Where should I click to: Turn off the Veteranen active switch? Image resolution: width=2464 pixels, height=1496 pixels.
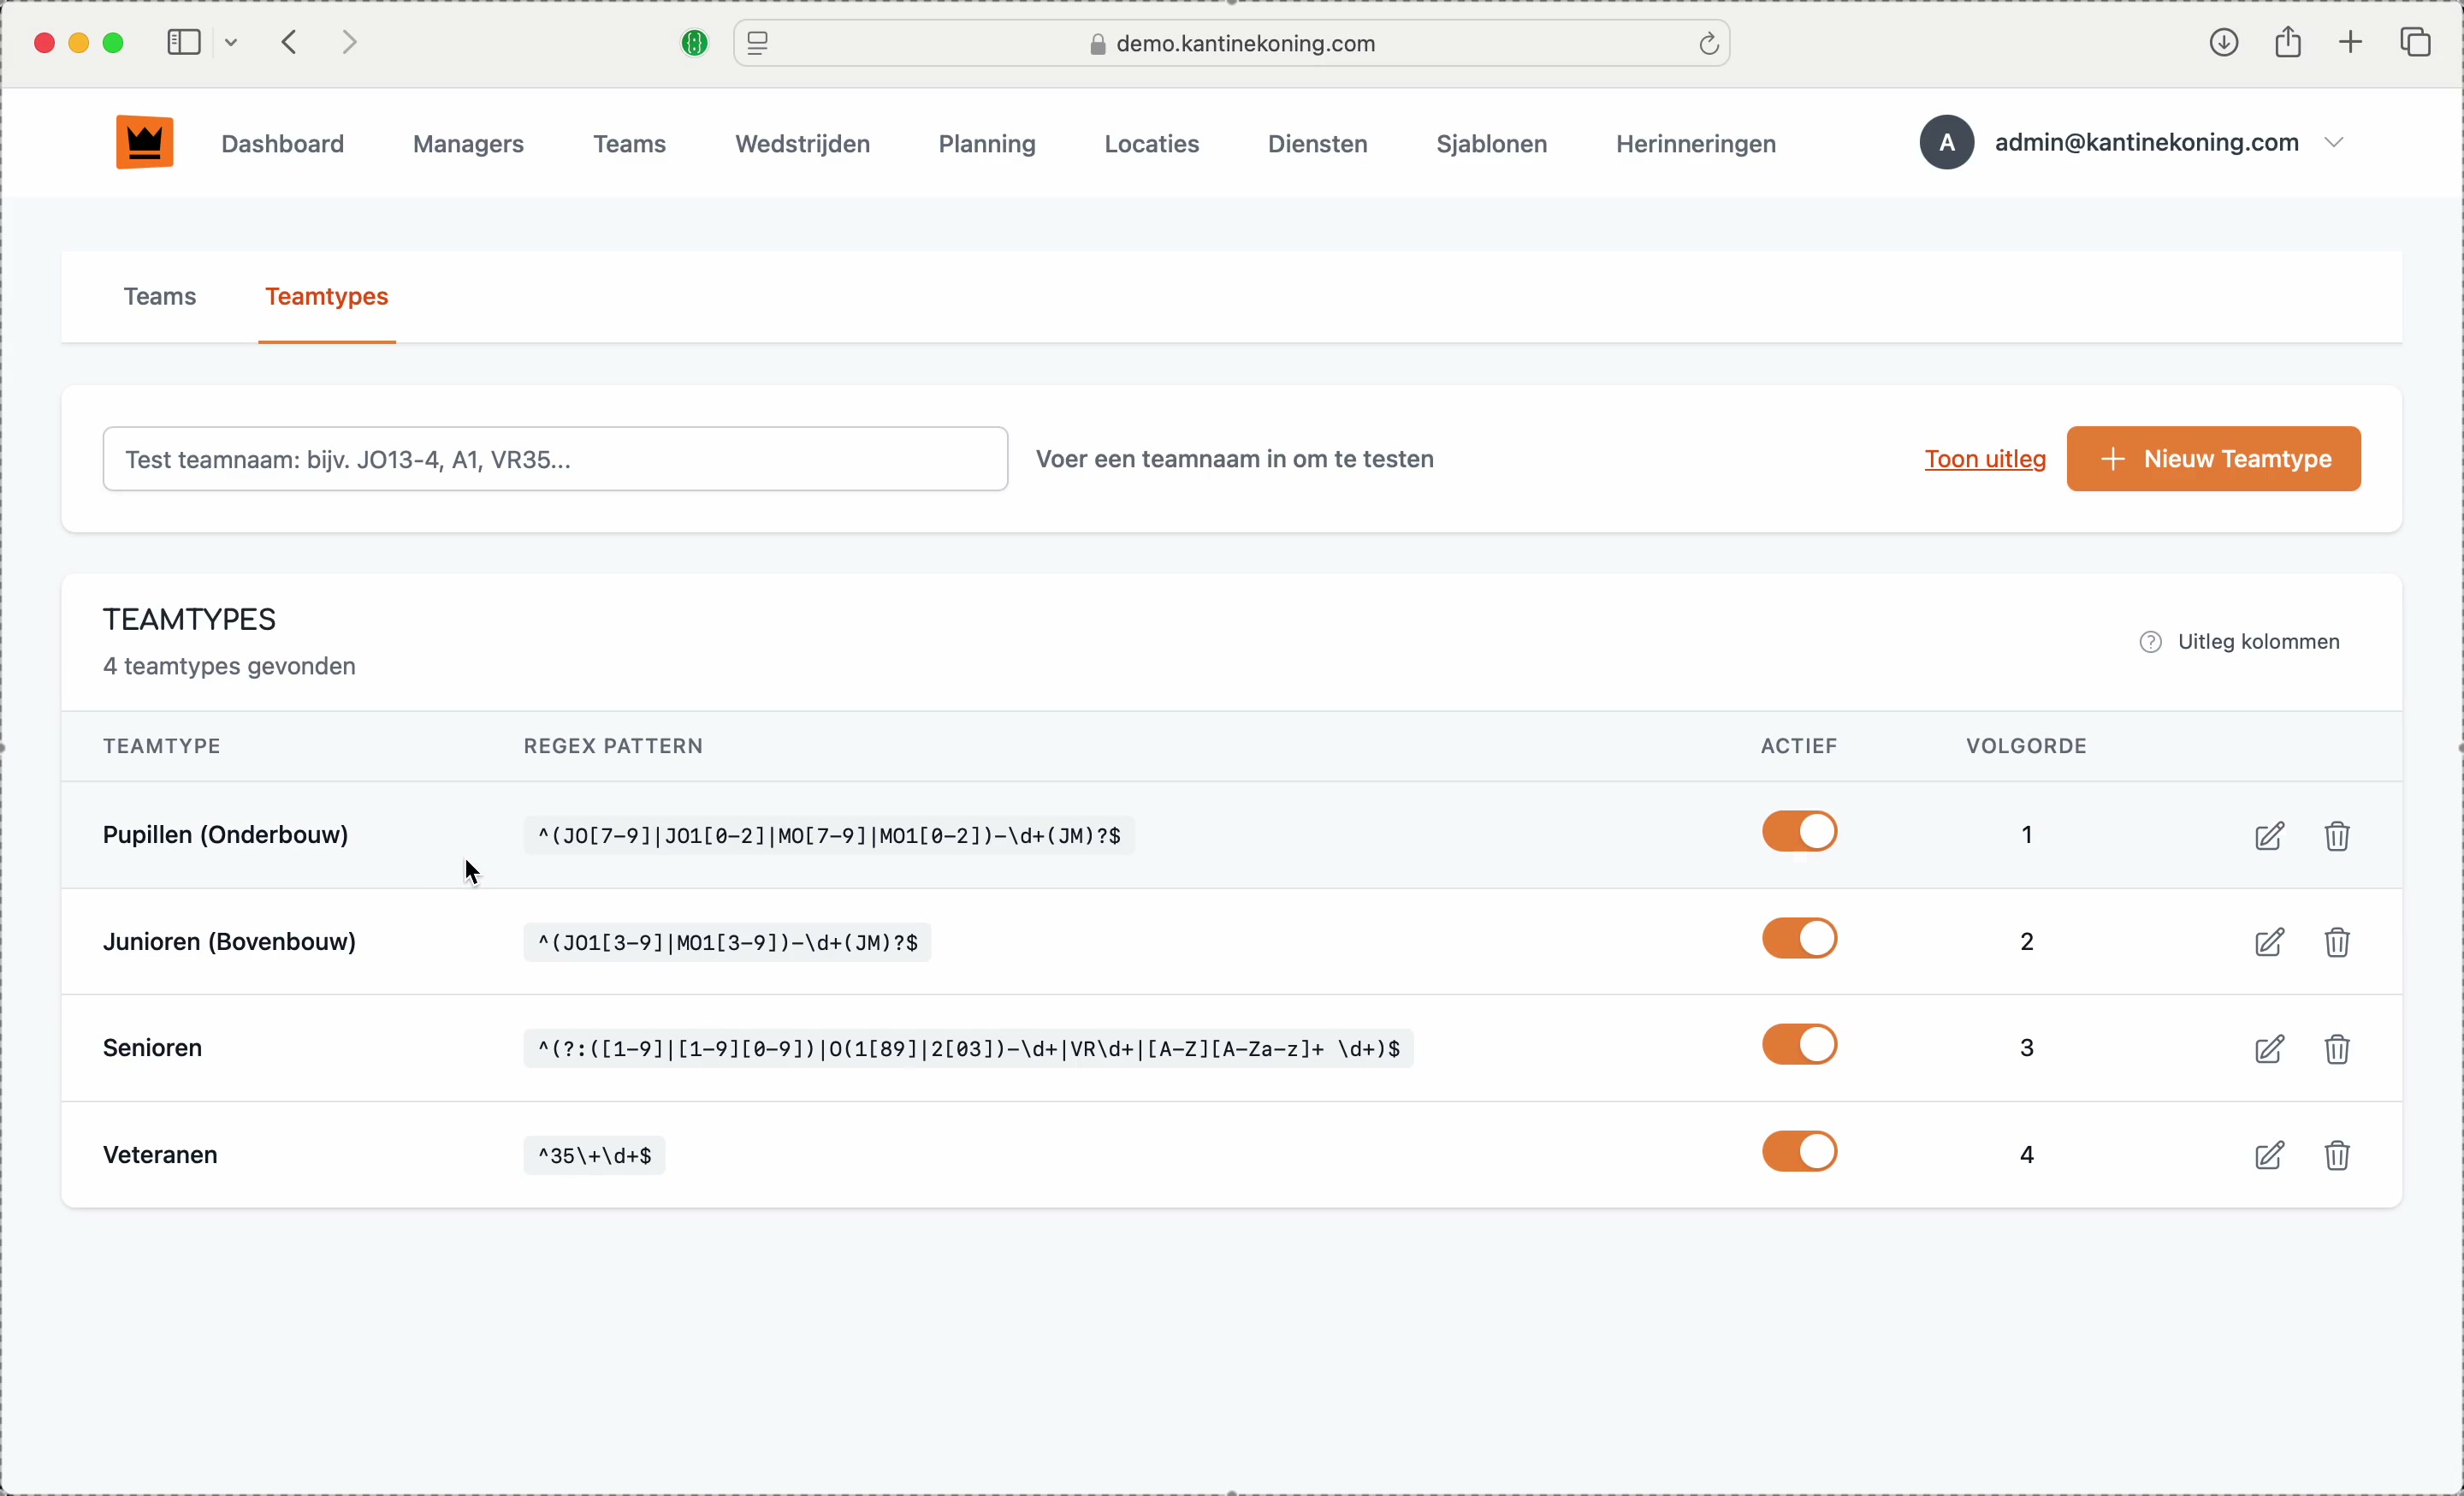tap(1799, 1152)
